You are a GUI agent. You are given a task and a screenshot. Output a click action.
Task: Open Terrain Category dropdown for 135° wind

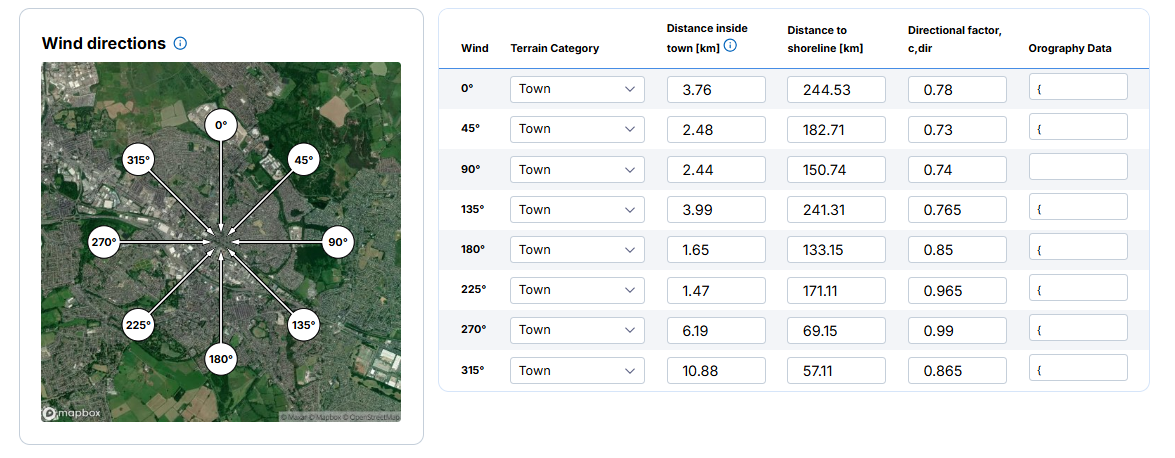click(x=577, y=209)
